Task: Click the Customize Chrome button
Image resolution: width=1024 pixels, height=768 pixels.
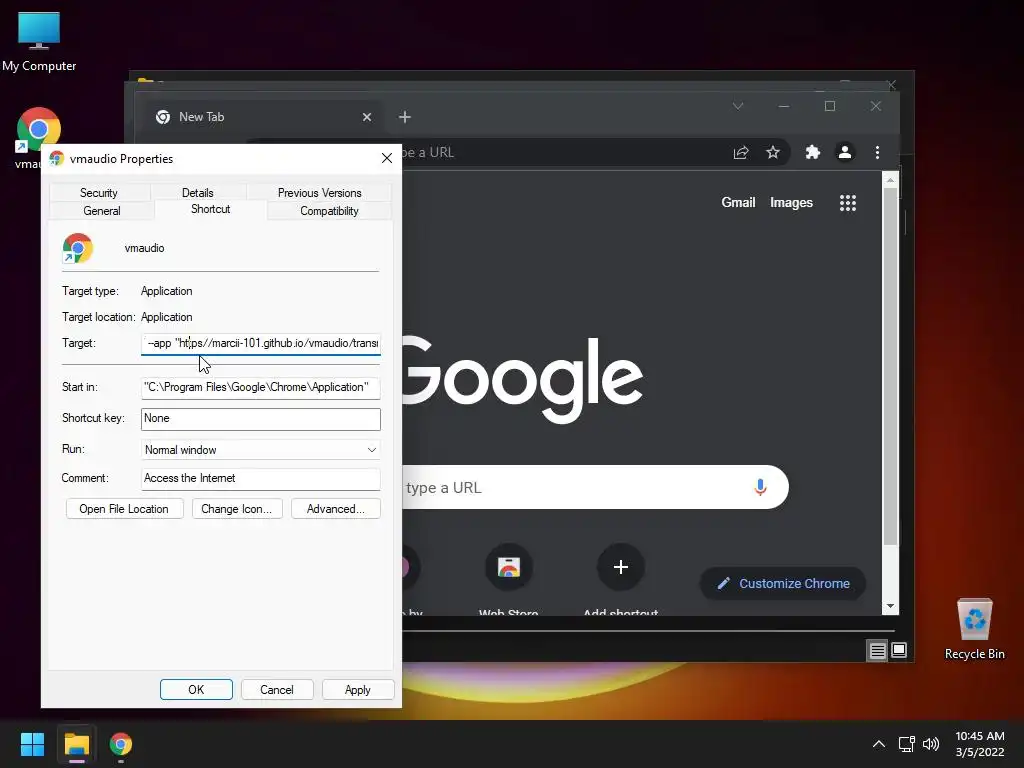Action: point(783,583)
